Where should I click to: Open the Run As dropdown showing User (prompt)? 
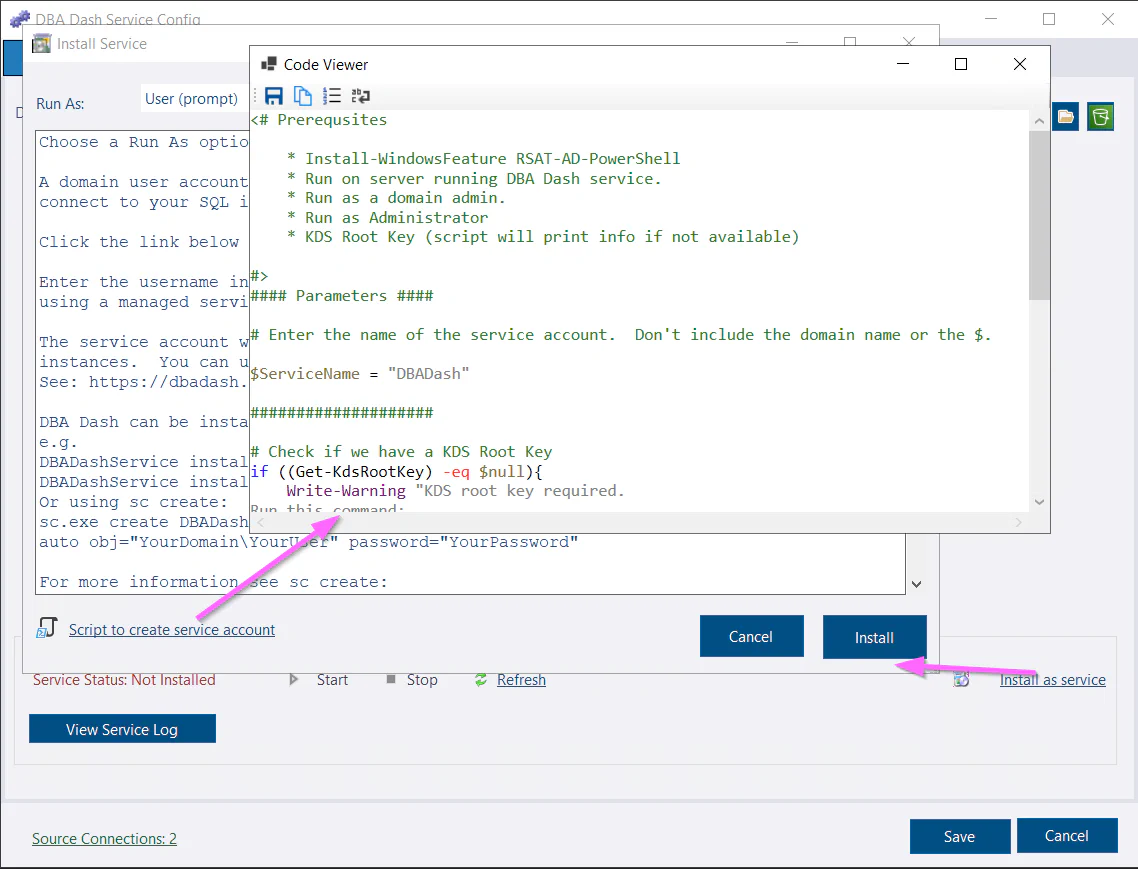[x=196, y=99]
